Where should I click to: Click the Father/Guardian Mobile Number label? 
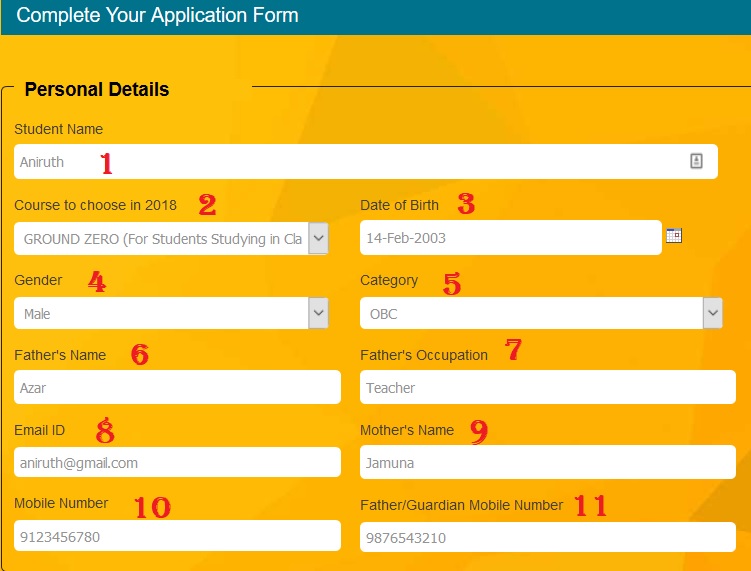(x=461, y=505)
